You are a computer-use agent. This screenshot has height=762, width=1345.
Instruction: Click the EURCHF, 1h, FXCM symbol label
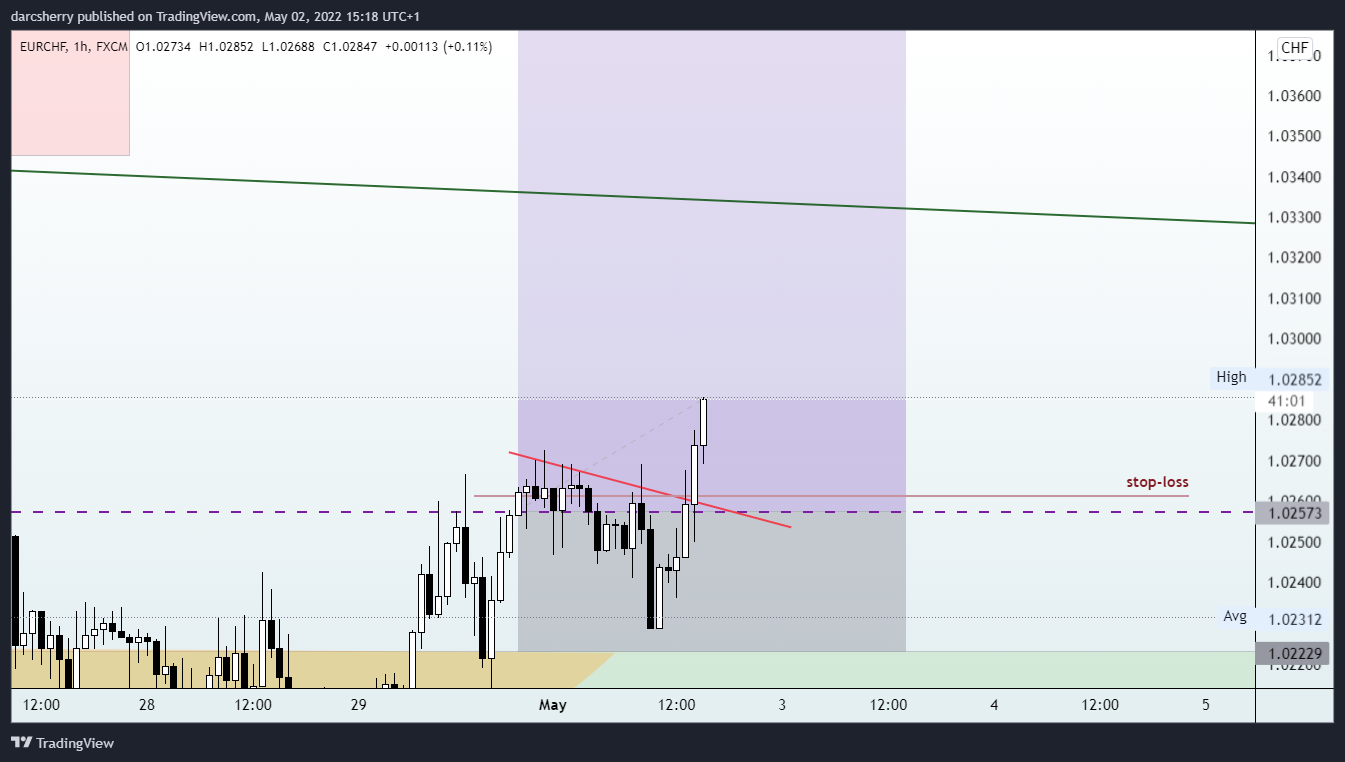tap(74, 46)
